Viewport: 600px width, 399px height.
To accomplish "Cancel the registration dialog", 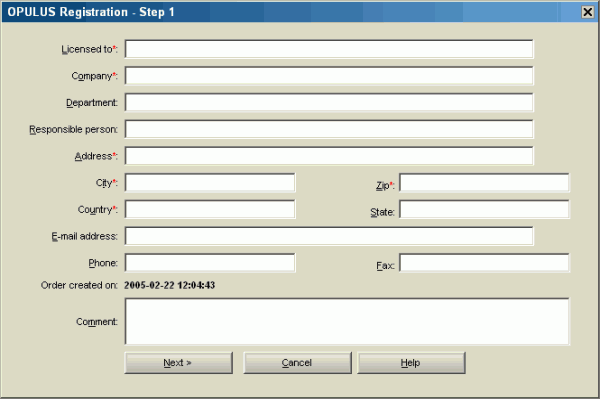I will coord(297,363).
